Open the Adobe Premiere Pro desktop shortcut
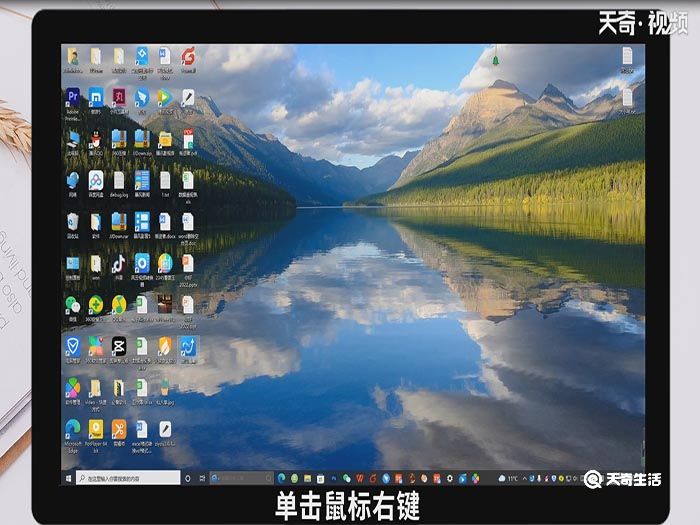The height and width of the screenshot is (525, 700). click(x=73, y=97)
